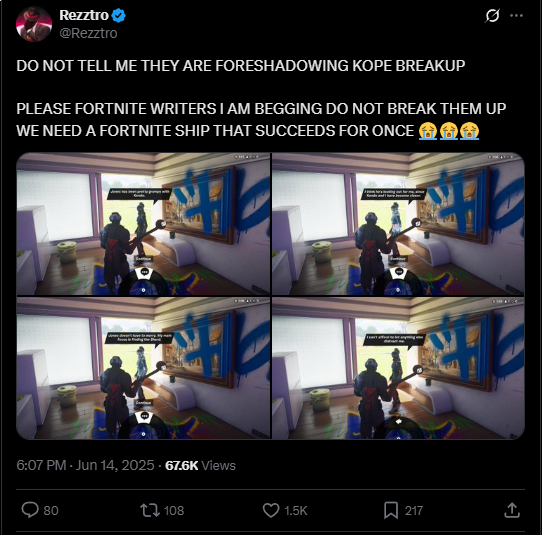The image size is (542, 535).
Task: Open the three-dot more options menu
Action: point(516,16)
